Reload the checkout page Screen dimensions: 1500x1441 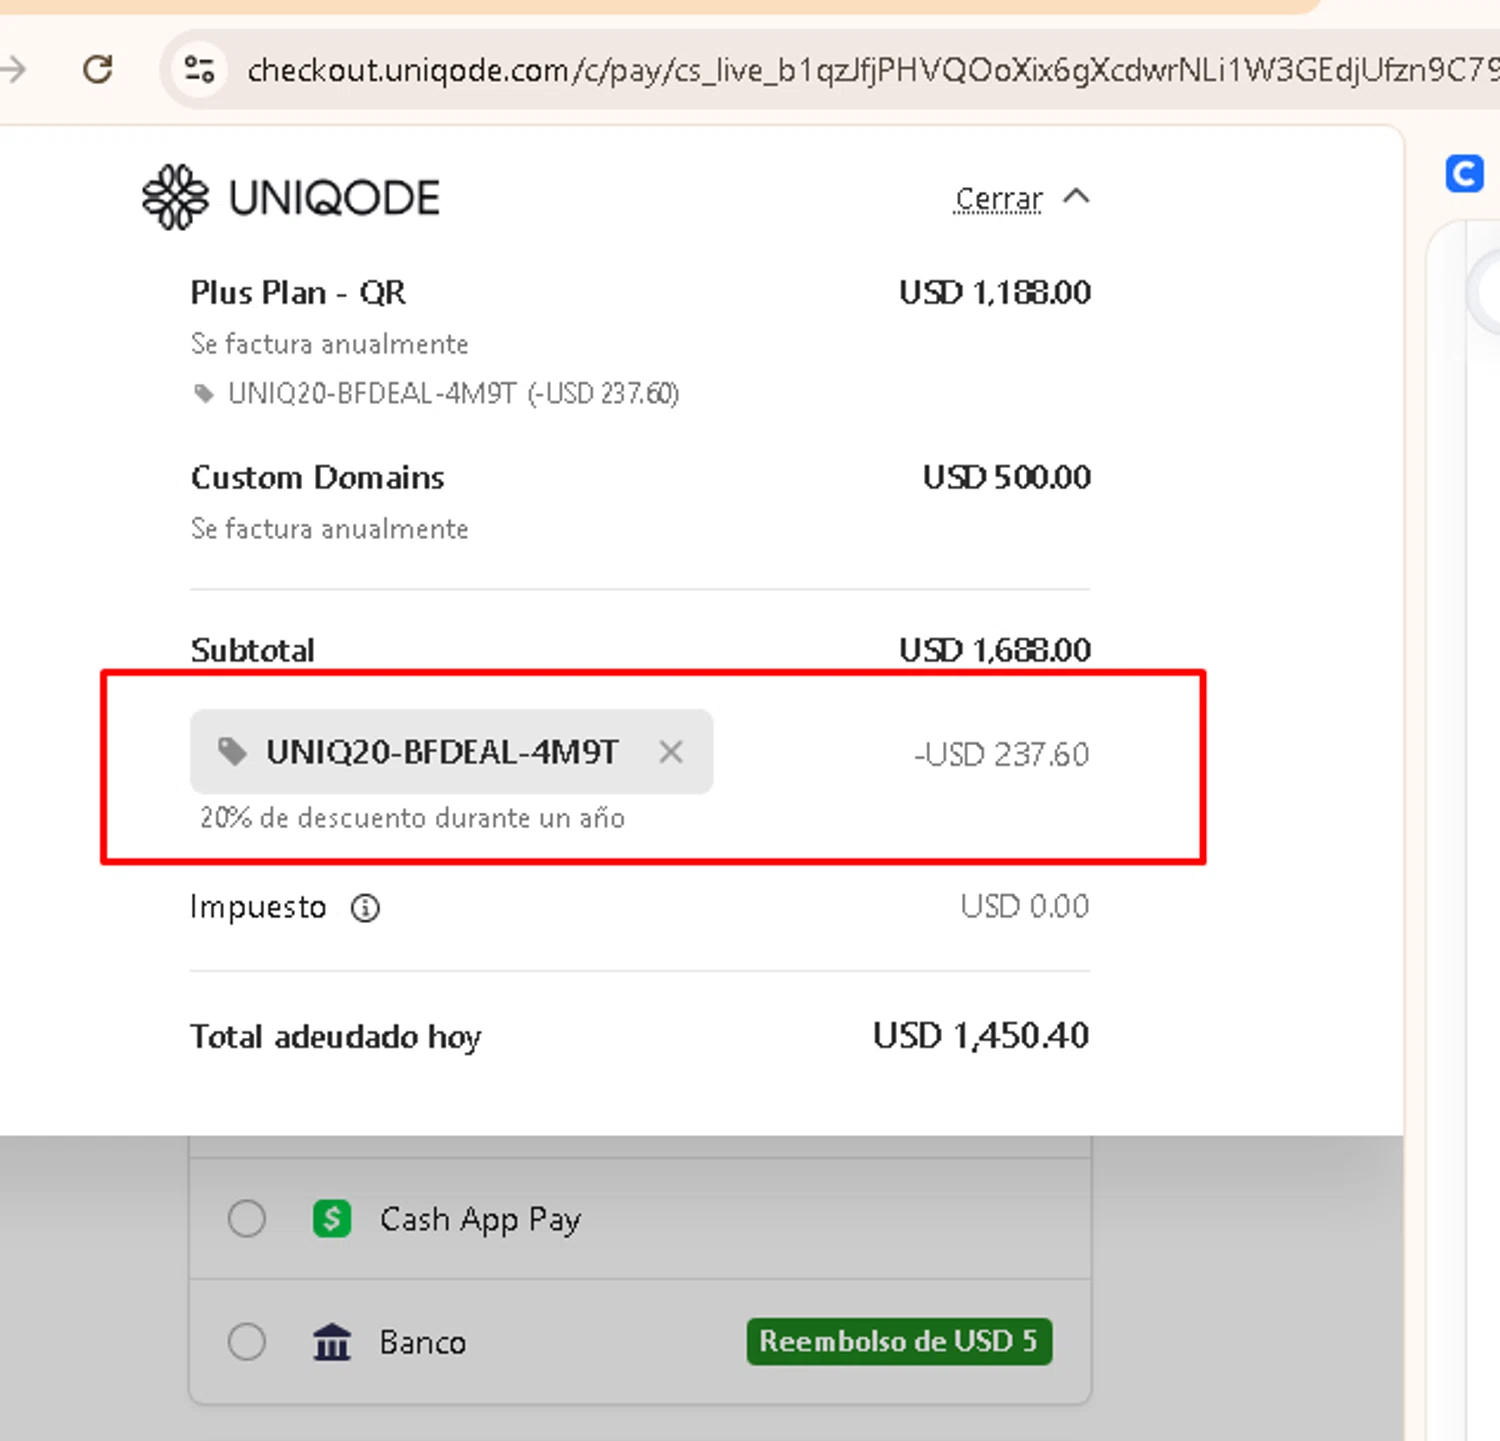(98, 69)
